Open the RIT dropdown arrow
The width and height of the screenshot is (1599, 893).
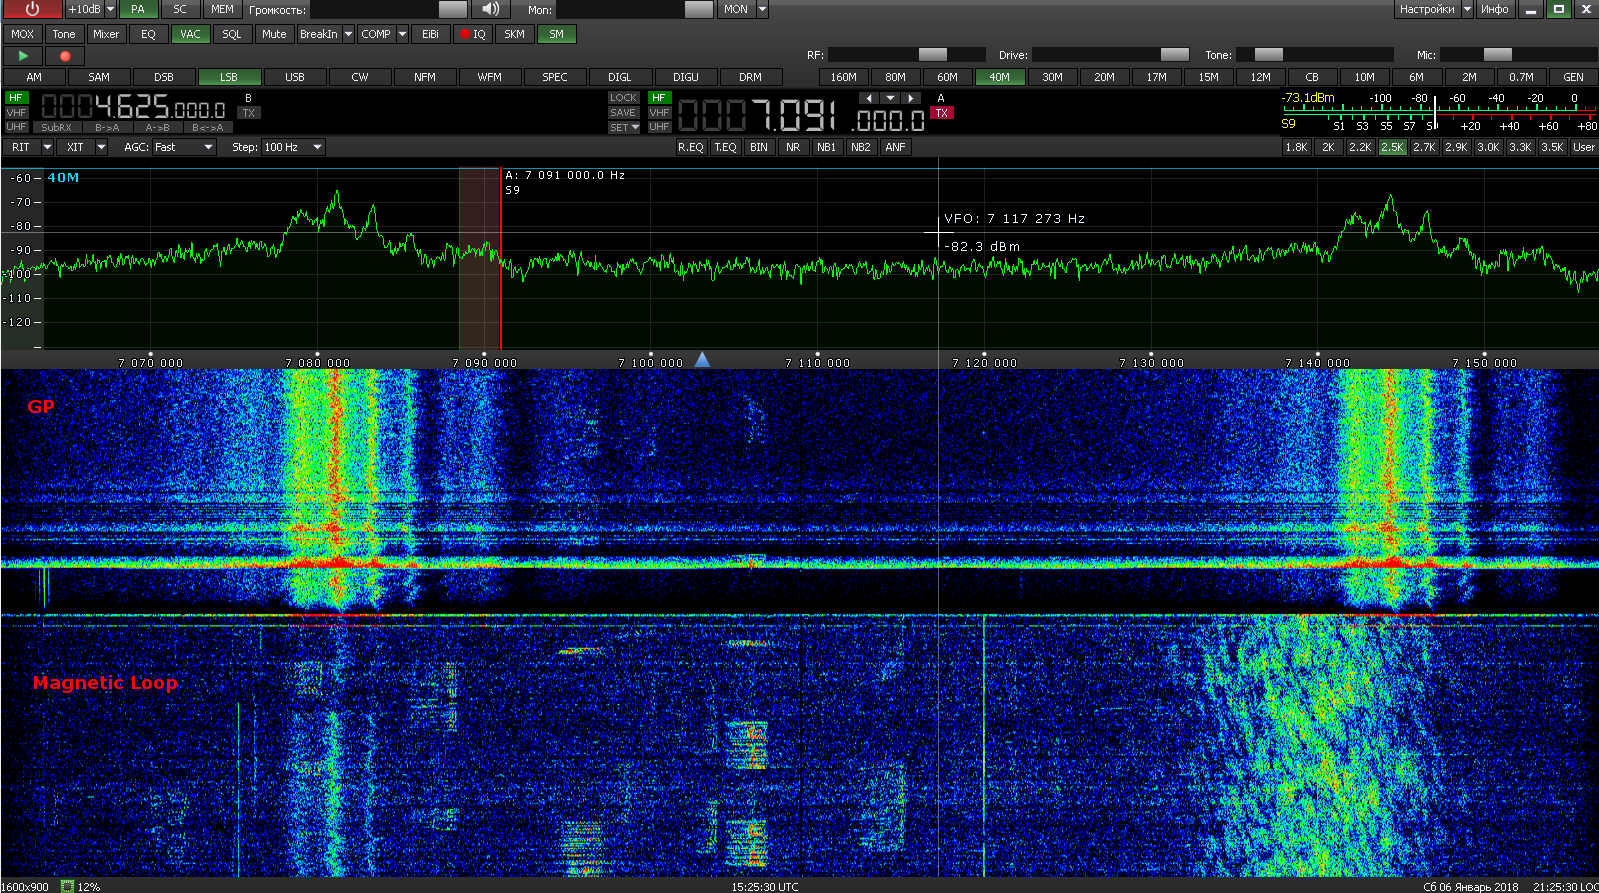pyautogui.click(x=47, y=147)
